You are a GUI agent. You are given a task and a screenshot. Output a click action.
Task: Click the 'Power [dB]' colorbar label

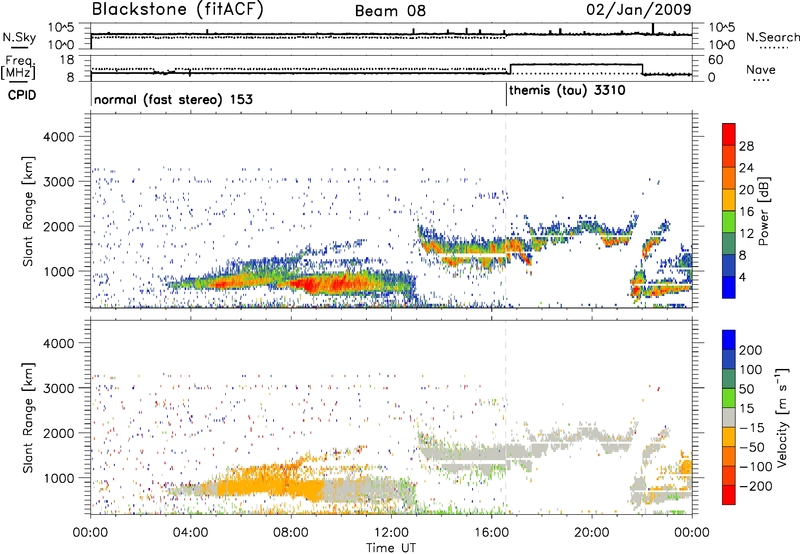point(763,211)
